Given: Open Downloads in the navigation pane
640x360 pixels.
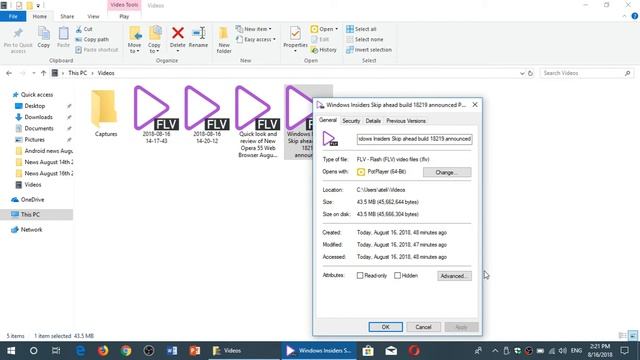Looking at the screenshot, I should pyautogui.click(x=38, y=117).
